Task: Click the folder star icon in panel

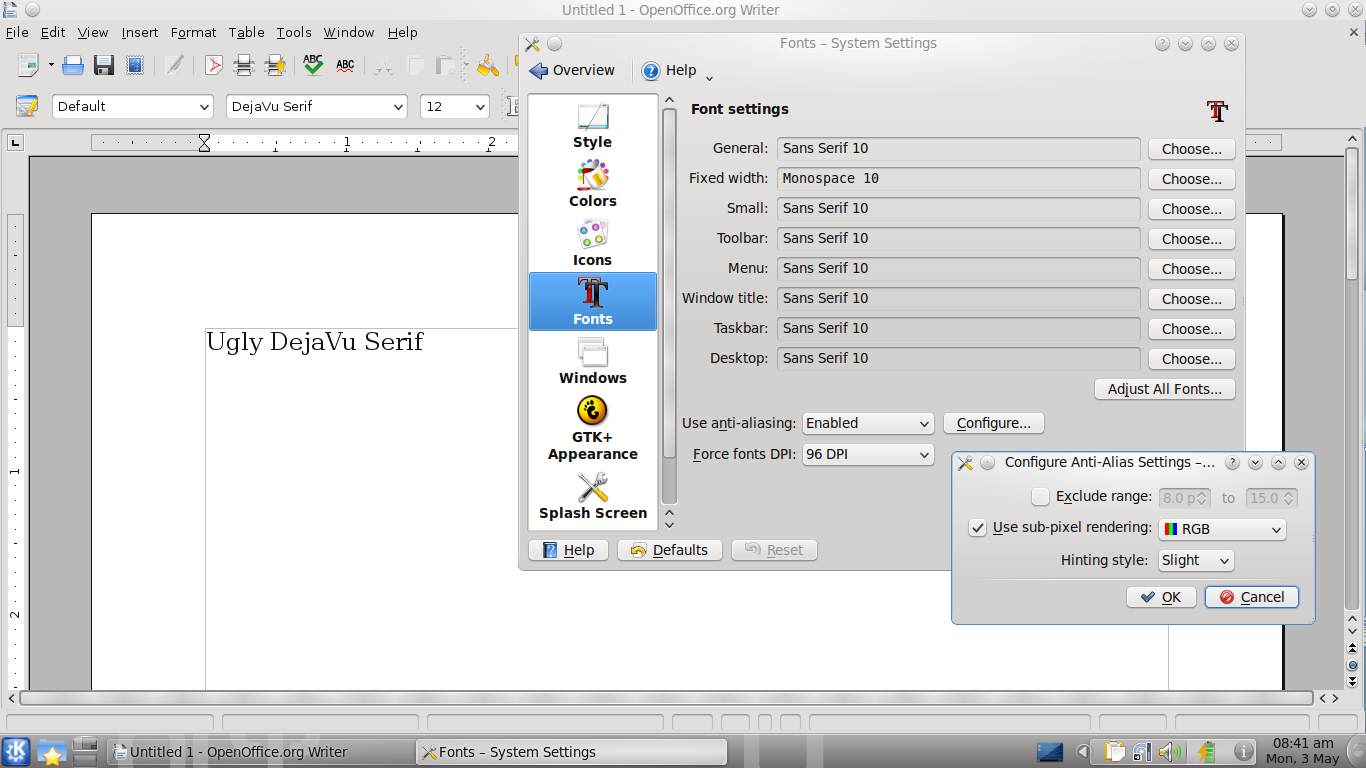Action: (x=51, y=751)
